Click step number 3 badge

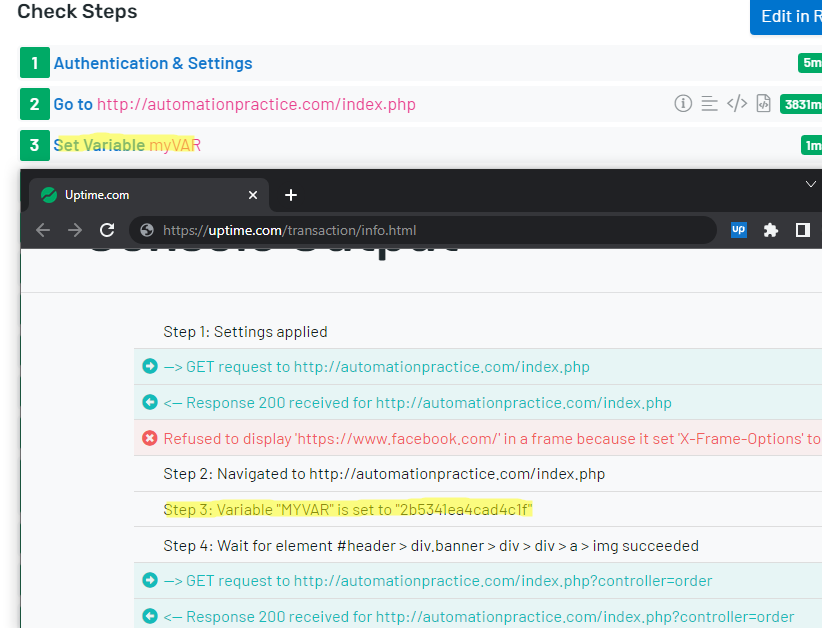35,145
